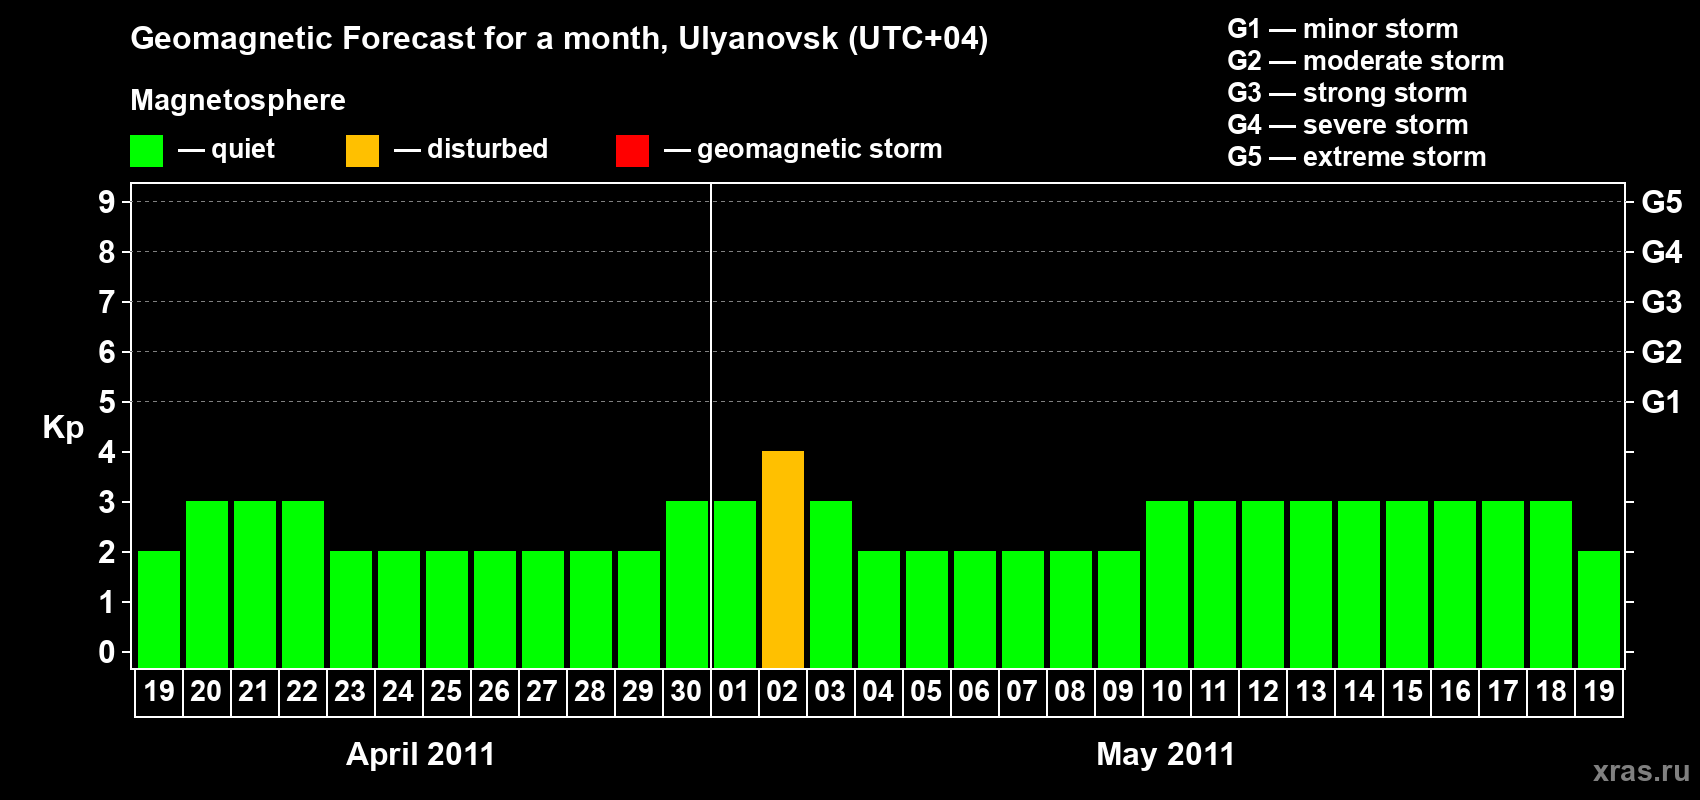The image size is (1700, 800).
Task: Click date cell 05 in May
Action: tap(927, 692)
